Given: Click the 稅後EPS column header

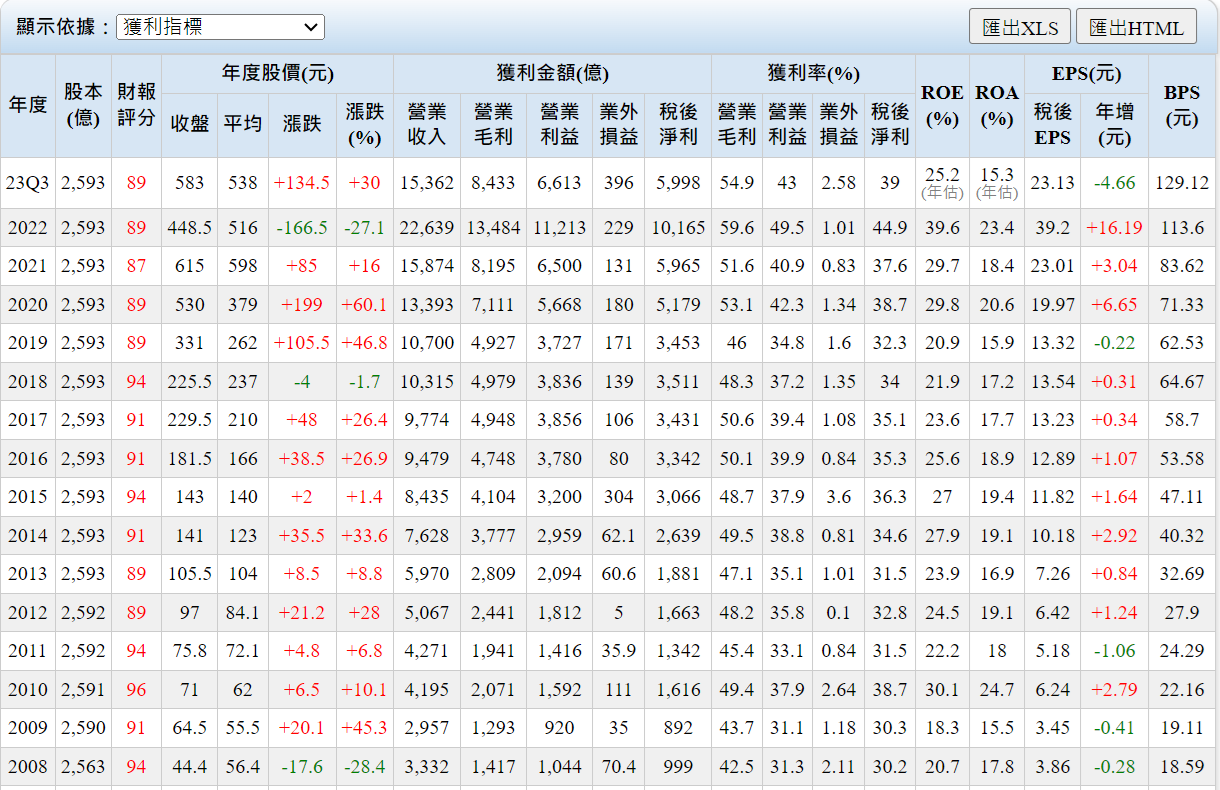Looking at the screenshot, I should [1052, 124].
